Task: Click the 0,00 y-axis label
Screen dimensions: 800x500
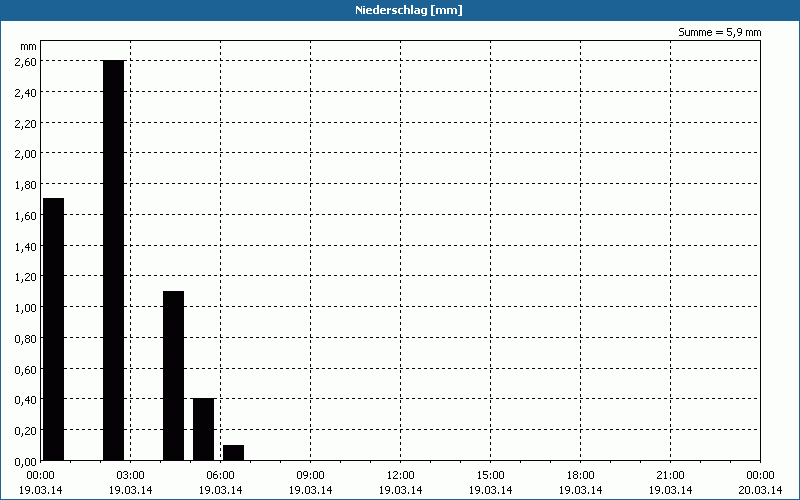Action: tap(26, 461)
